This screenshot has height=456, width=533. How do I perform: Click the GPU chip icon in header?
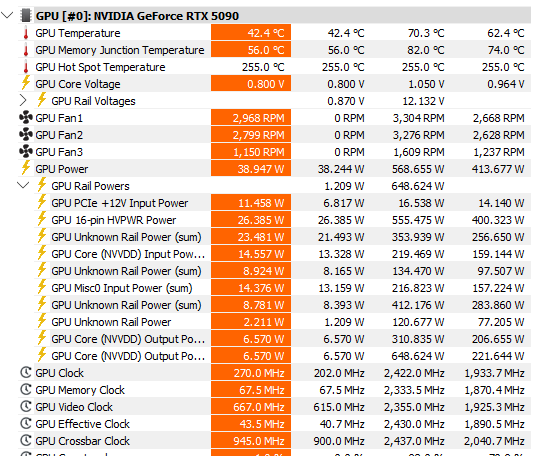click(25, 16)
